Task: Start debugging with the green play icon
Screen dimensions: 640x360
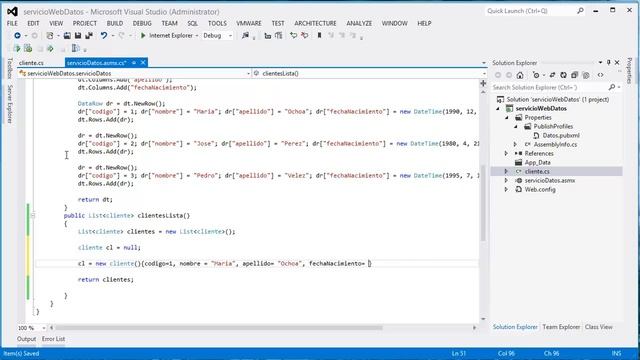Action: [143, 36]
